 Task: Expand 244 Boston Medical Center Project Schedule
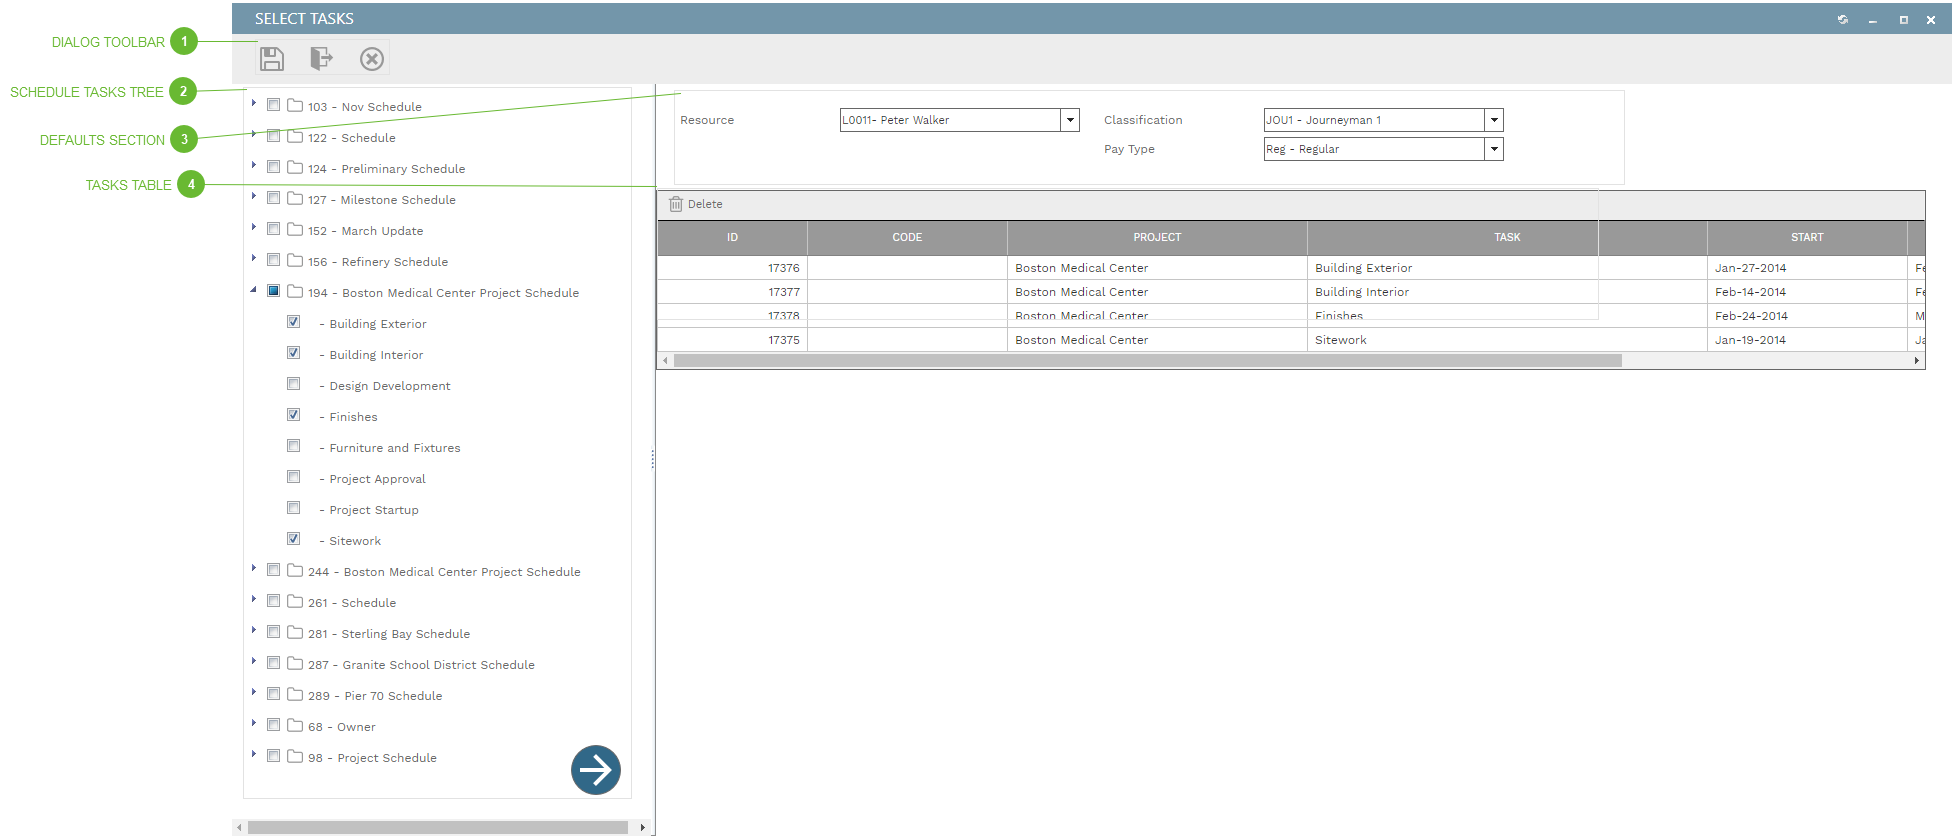[254, 568]
